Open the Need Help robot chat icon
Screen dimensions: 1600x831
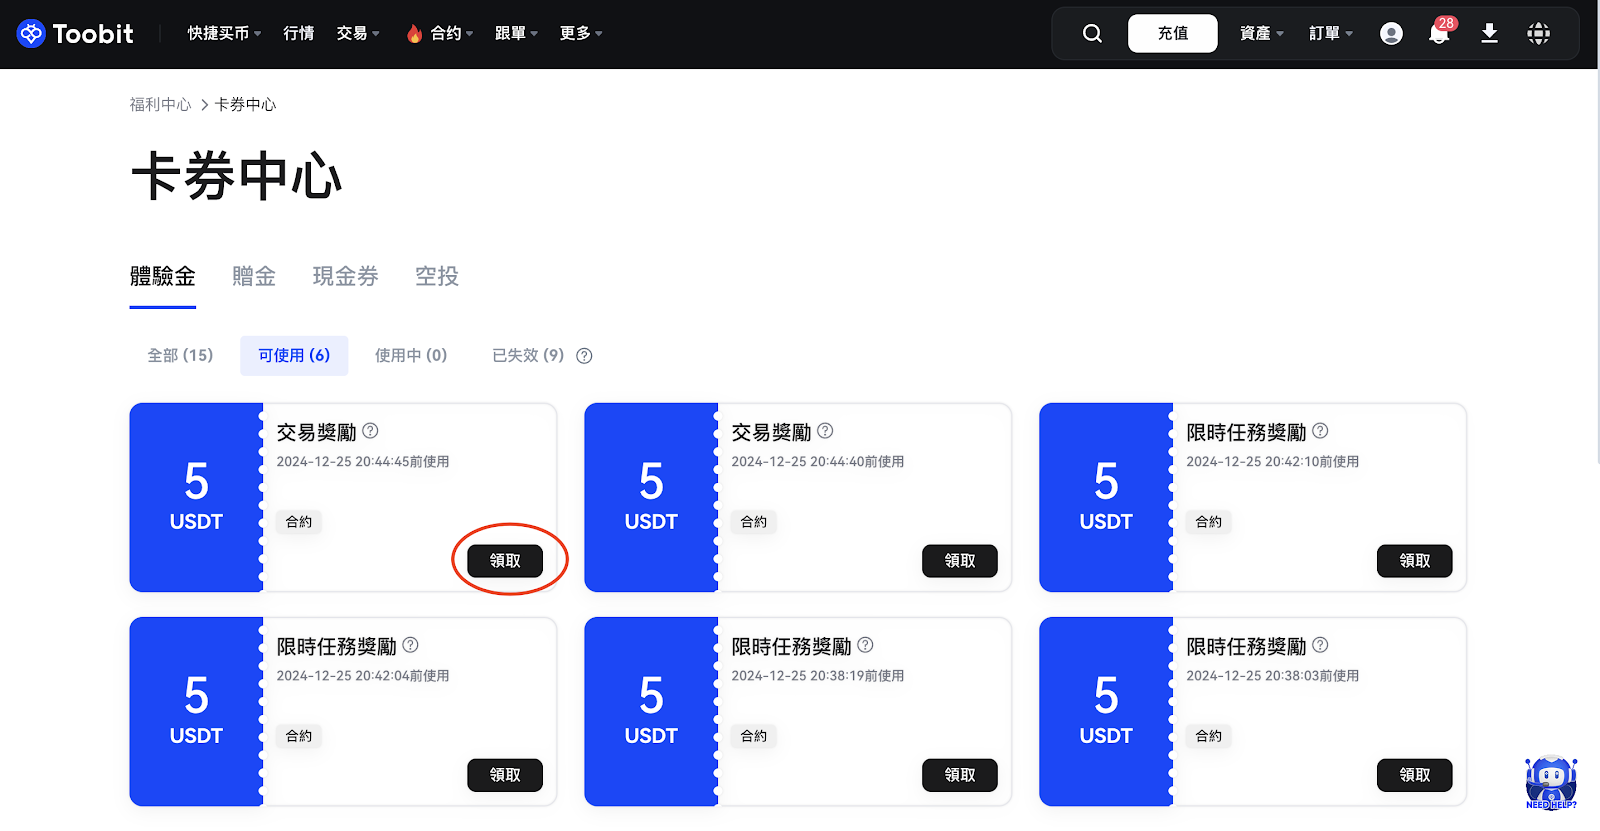[1551, 782]
